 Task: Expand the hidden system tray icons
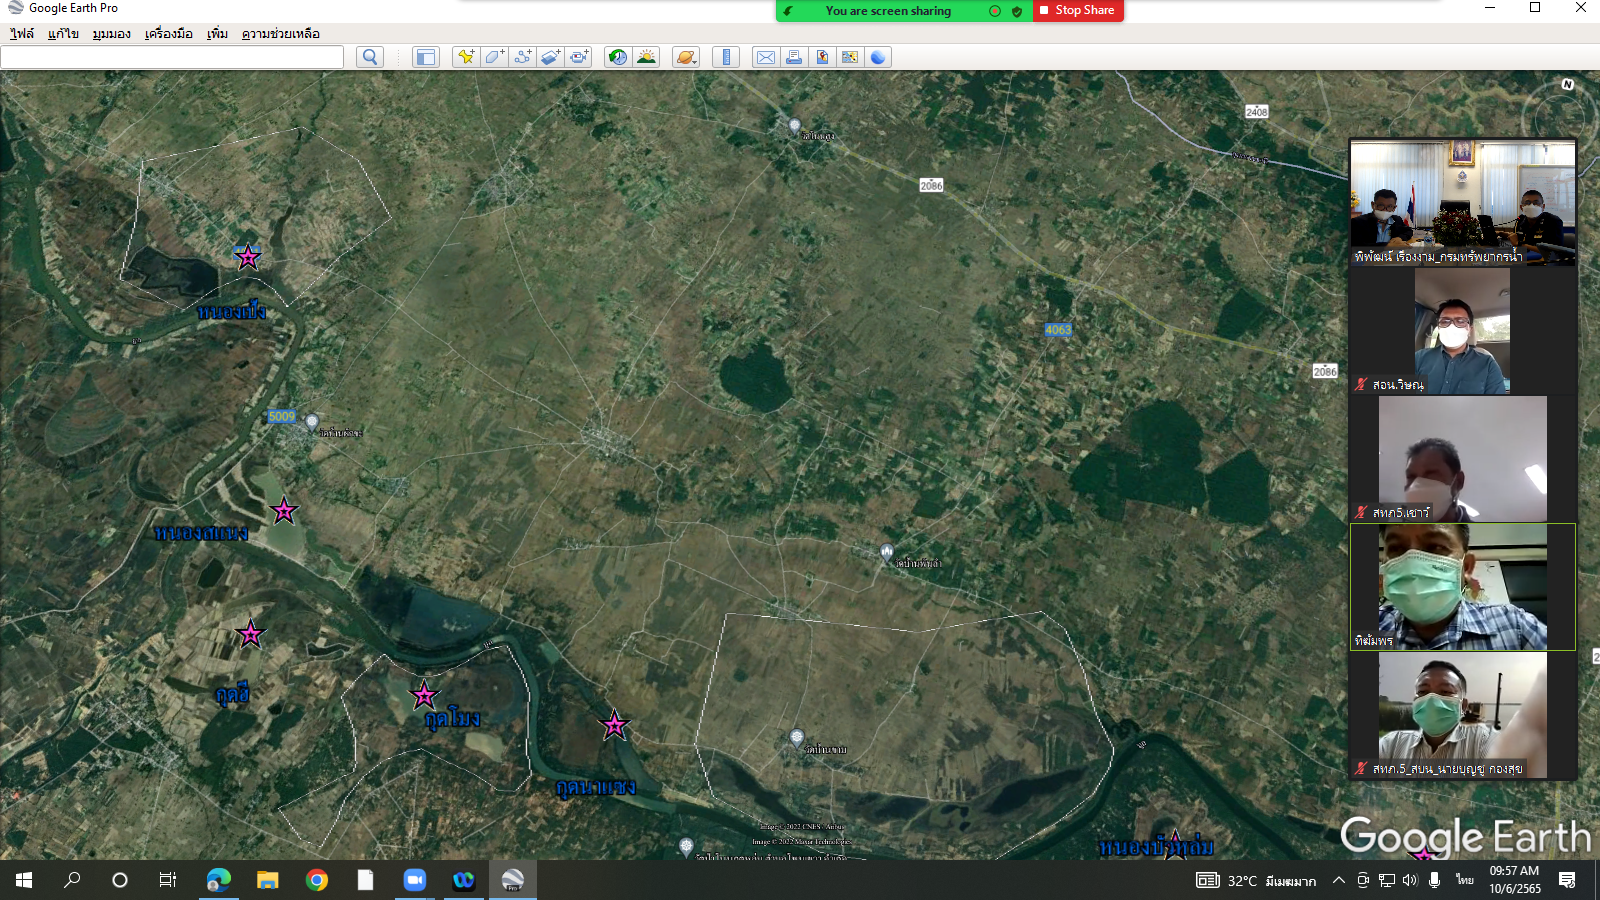point(1338,880)
